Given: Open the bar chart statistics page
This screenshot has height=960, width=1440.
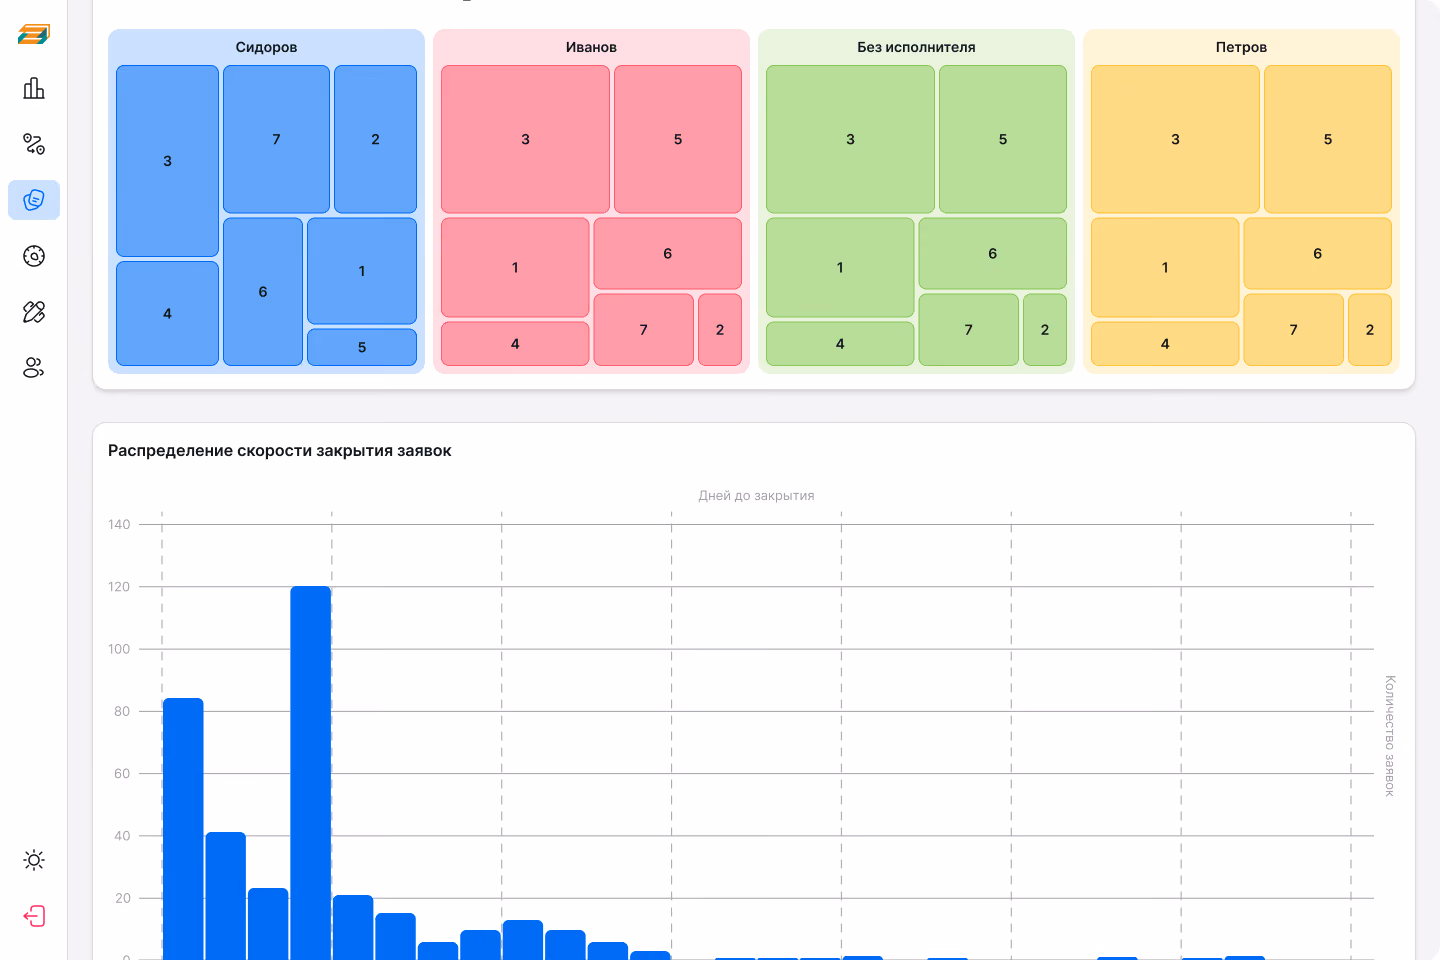Looking at the screenshot, I should [x=34, y=88].
